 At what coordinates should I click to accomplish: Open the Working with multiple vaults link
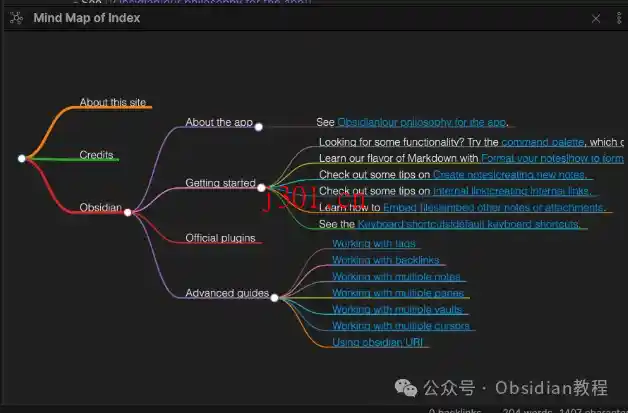pos(397,309)
